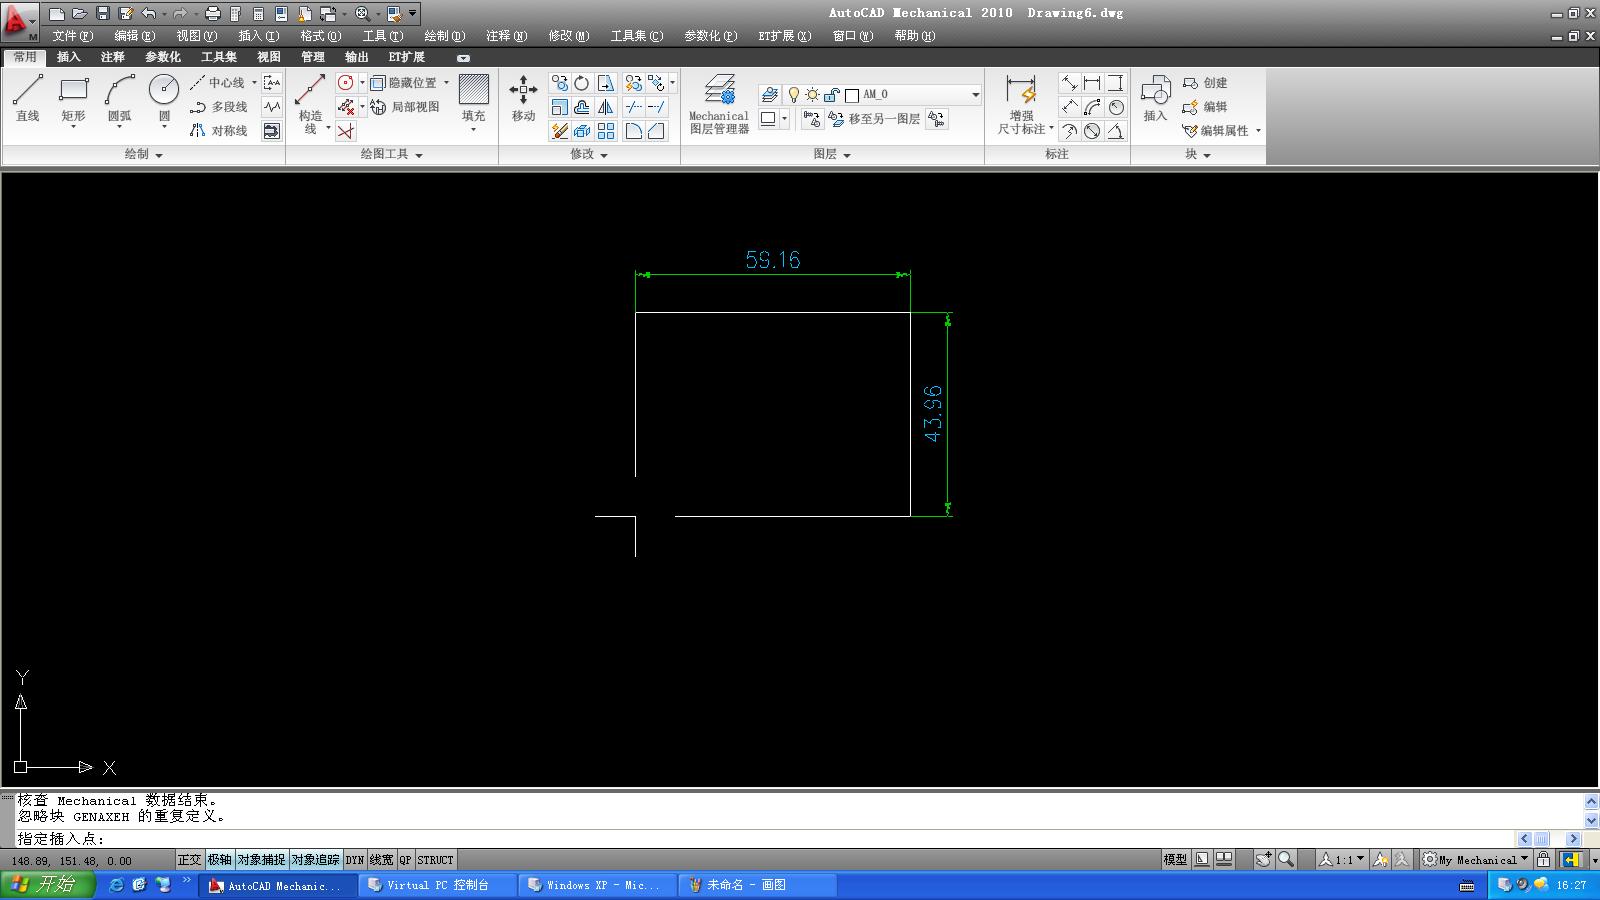
Task: Select the 构造线 construction line tool
Action: point(311,104)
